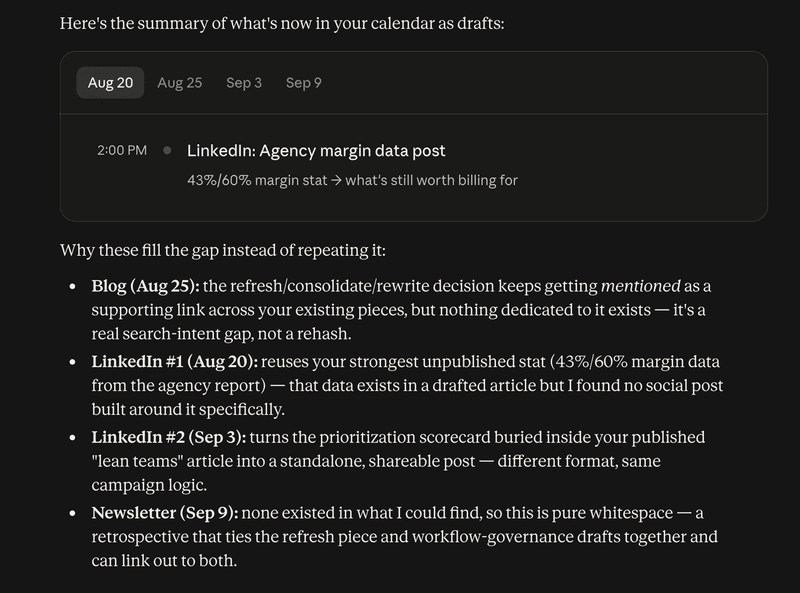The height and width of the screenshot is (593, 800).
Task: Show the Sep 9 drafts tab
Action: pos(304,83)
